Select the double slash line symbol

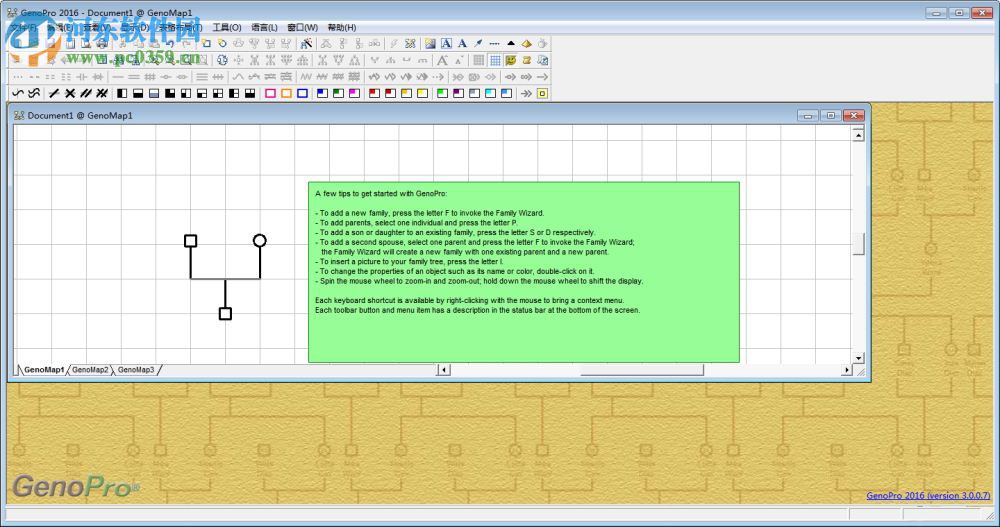(85, 93)
